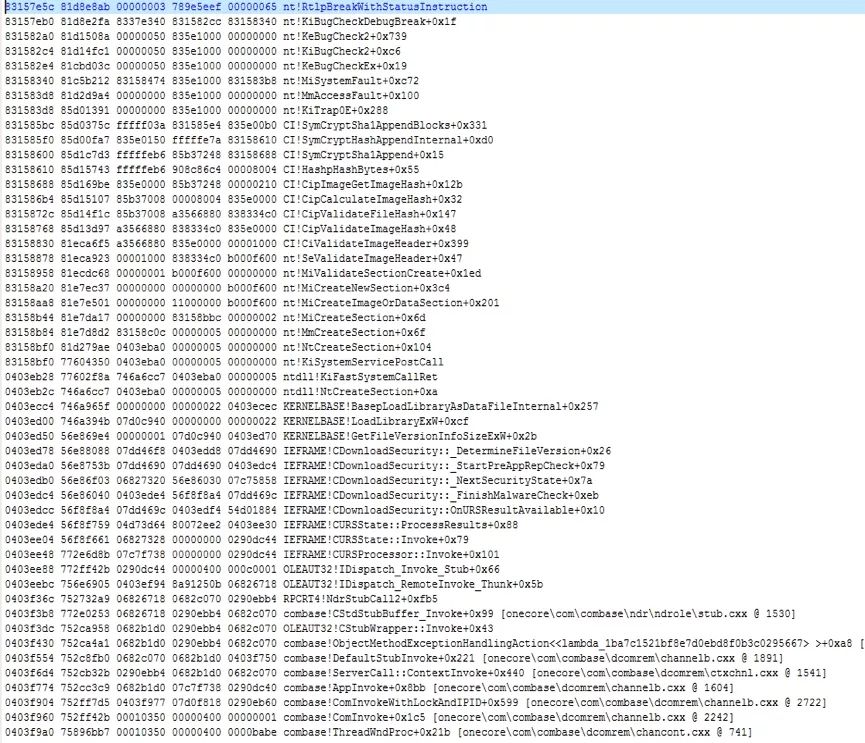Select CI!SymCryptSha1AppendBlocks+0x331 frame
Screen dimensions: 865x743
[x=246, y=125]
